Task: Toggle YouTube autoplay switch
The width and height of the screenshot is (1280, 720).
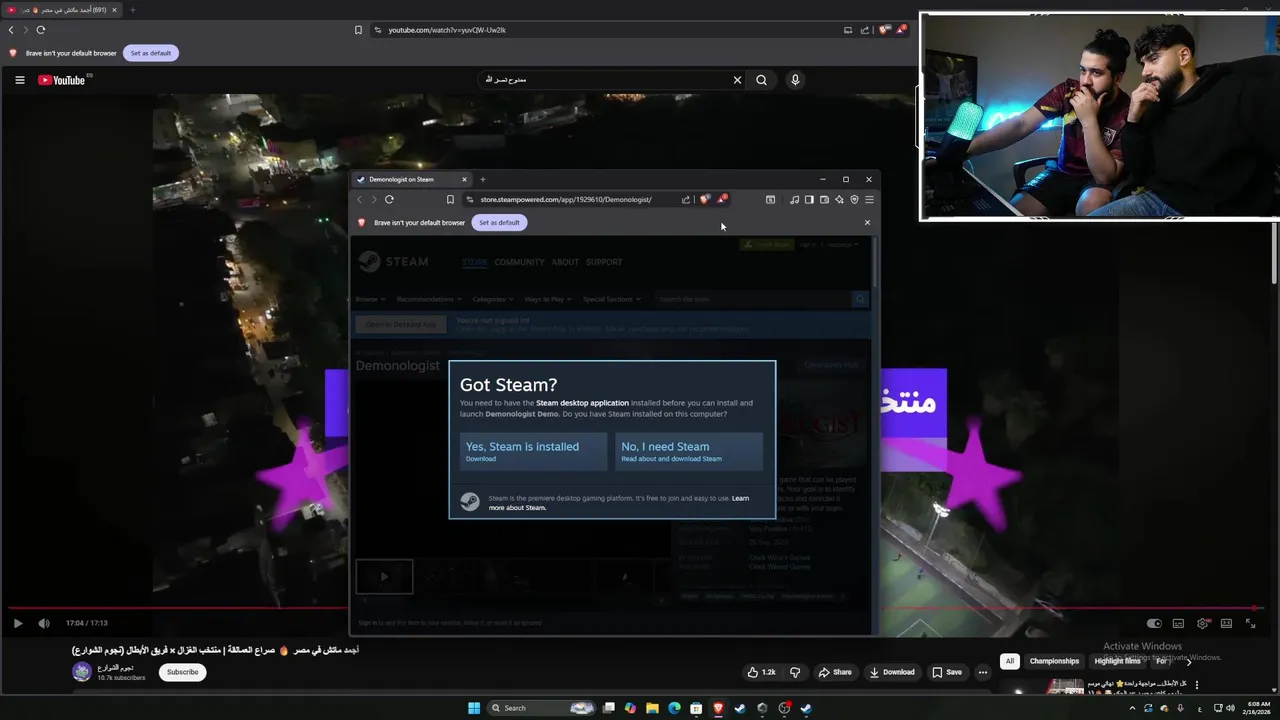Action: tap(1154, 623)
